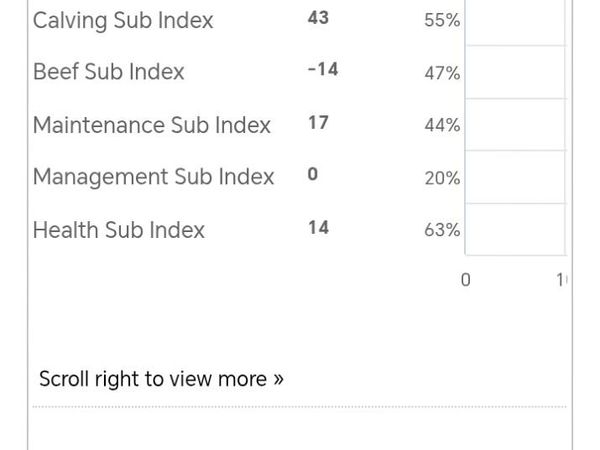The image size is (600, 450).
Task: Click the Health Sub Index label
Action: 119,230
